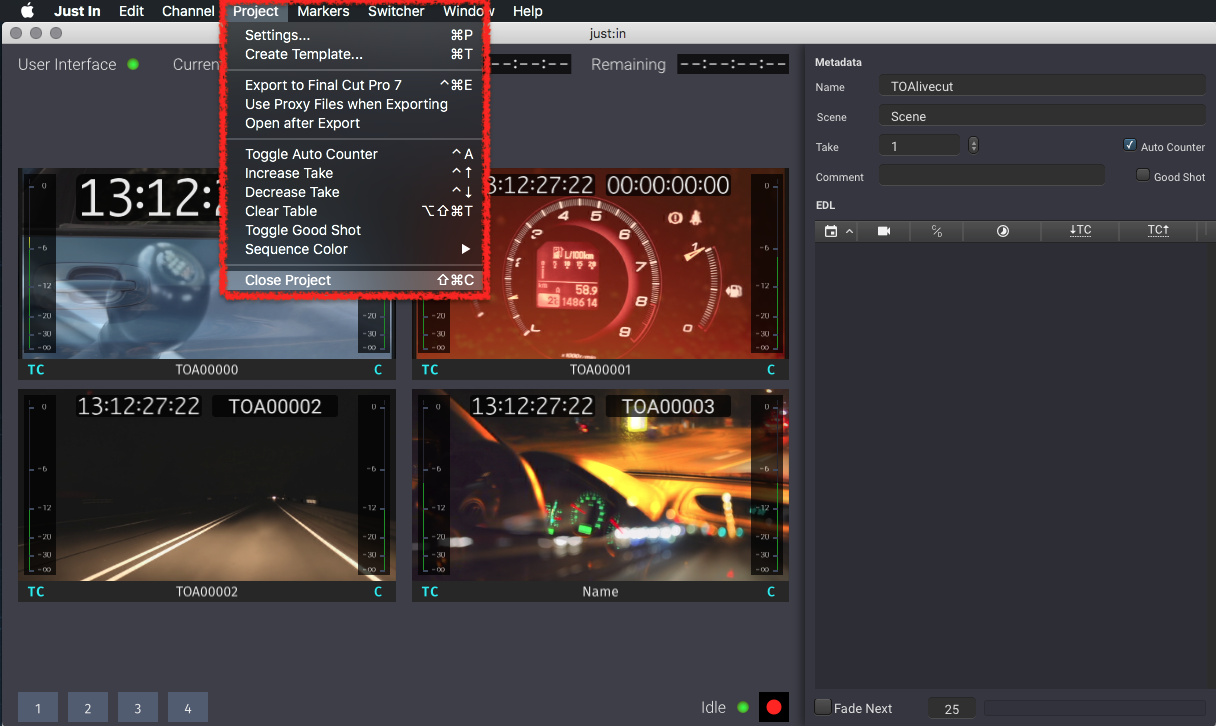Click the clock duration column header in EDL
This screenshot has height=726, width=1216.
click(x=1003, y=231)
